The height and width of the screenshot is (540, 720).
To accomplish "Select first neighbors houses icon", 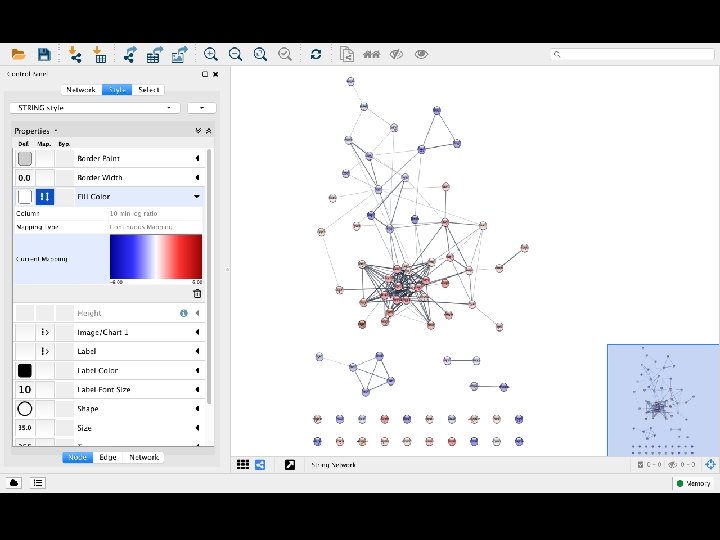I will (371, 54).
